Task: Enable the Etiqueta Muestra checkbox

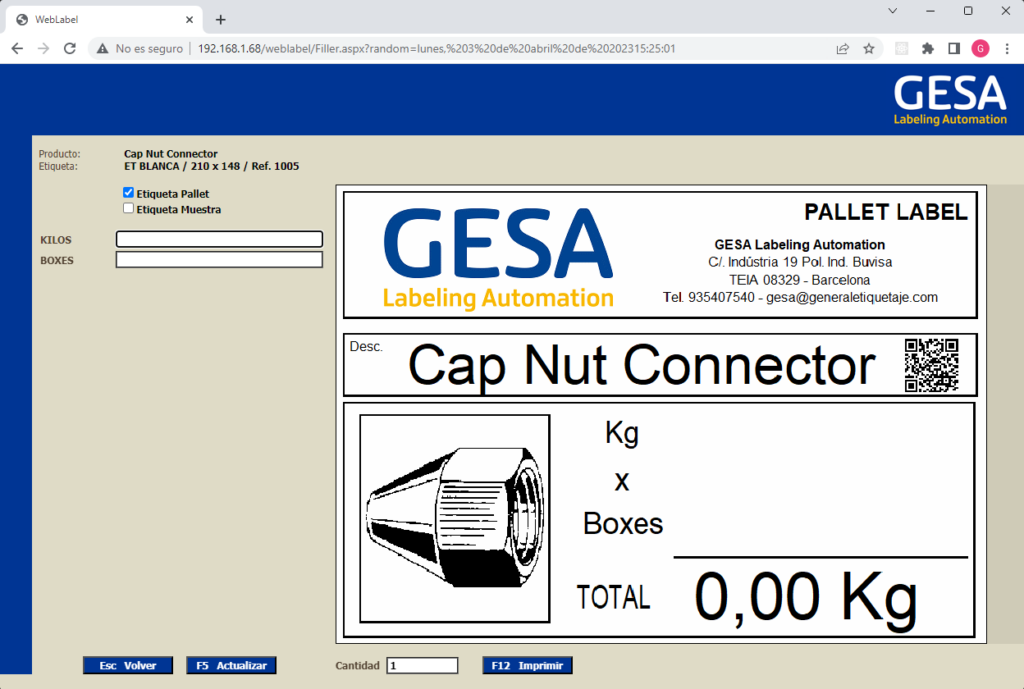Action: (128, 208)
